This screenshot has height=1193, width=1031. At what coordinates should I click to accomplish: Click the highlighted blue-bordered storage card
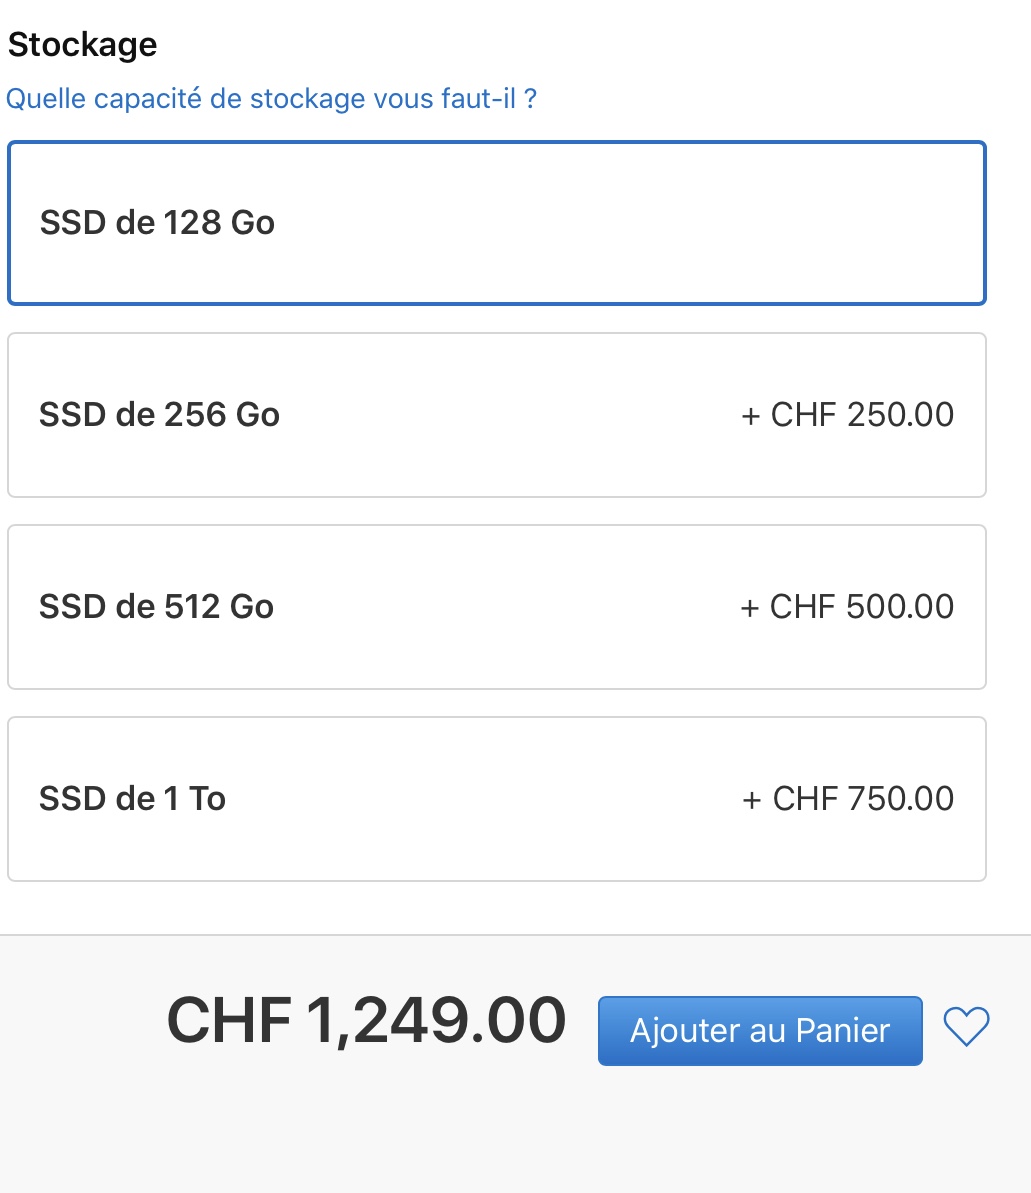tap(496, 223)
